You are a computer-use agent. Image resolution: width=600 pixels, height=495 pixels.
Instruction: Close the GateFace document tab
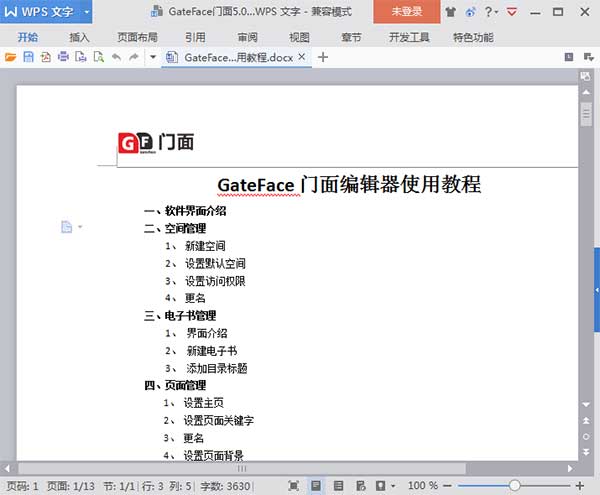pyautogui.click(x=302, y=57)
